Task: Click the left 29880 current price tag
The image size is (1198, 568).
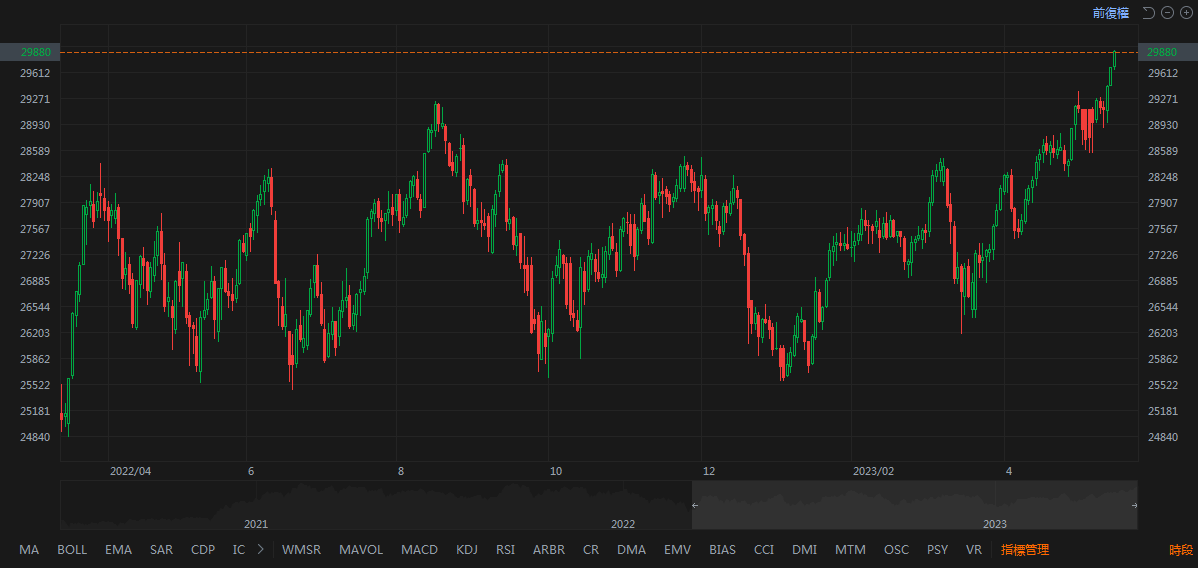Action: [x=30, y=52]
